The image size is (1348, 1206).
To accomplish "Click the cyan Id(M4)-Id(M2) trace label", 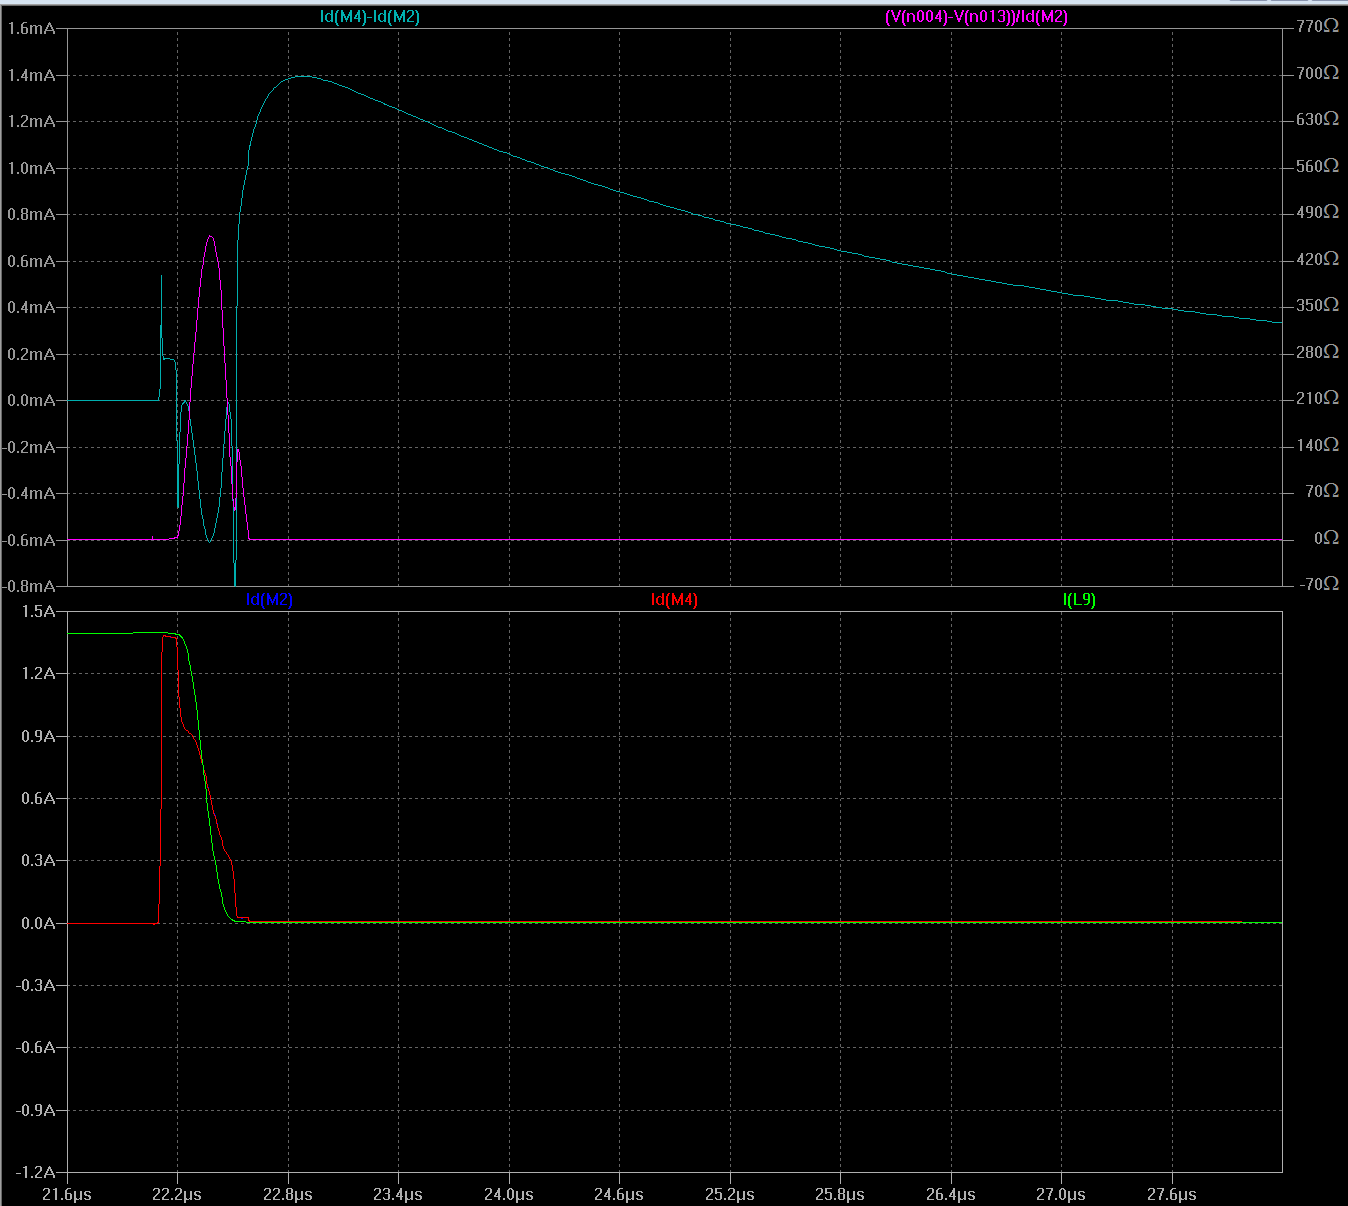I will click(370, 17).
